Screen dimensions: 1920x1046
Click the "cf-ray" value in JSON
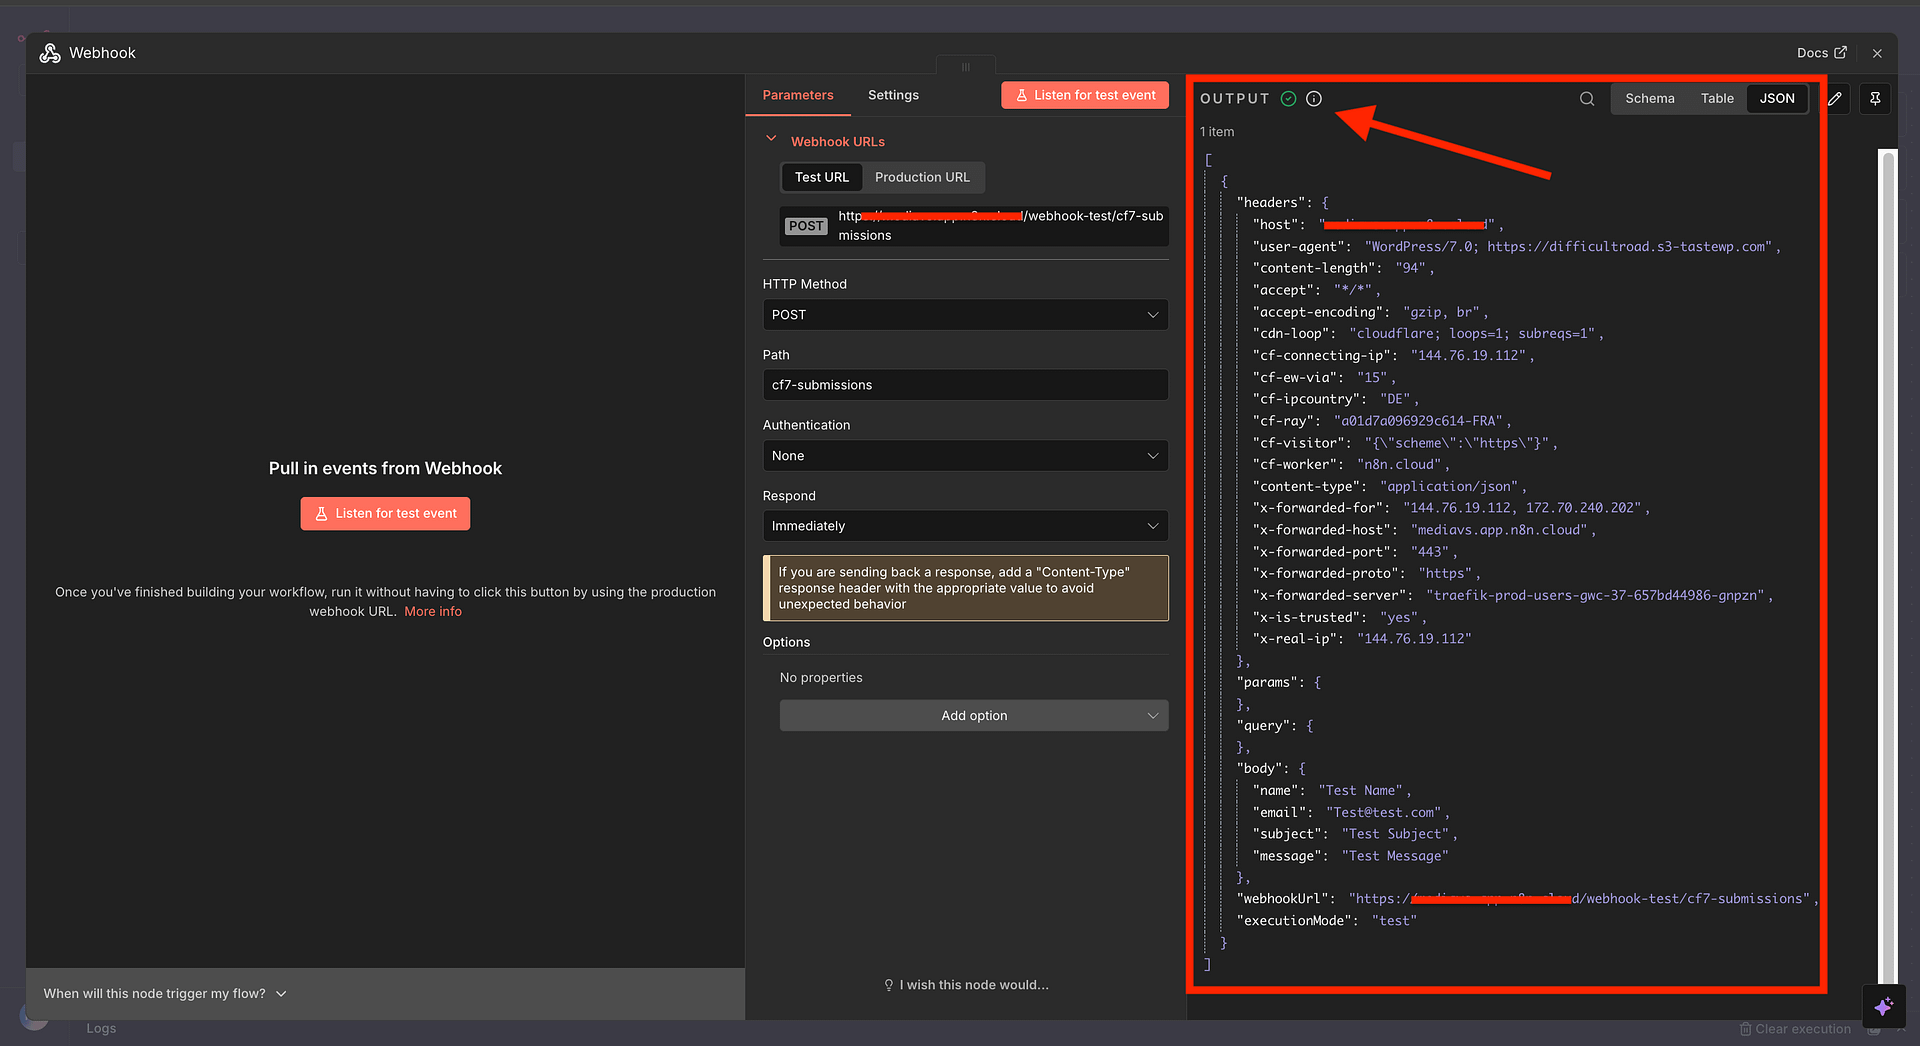(1419, 421)
